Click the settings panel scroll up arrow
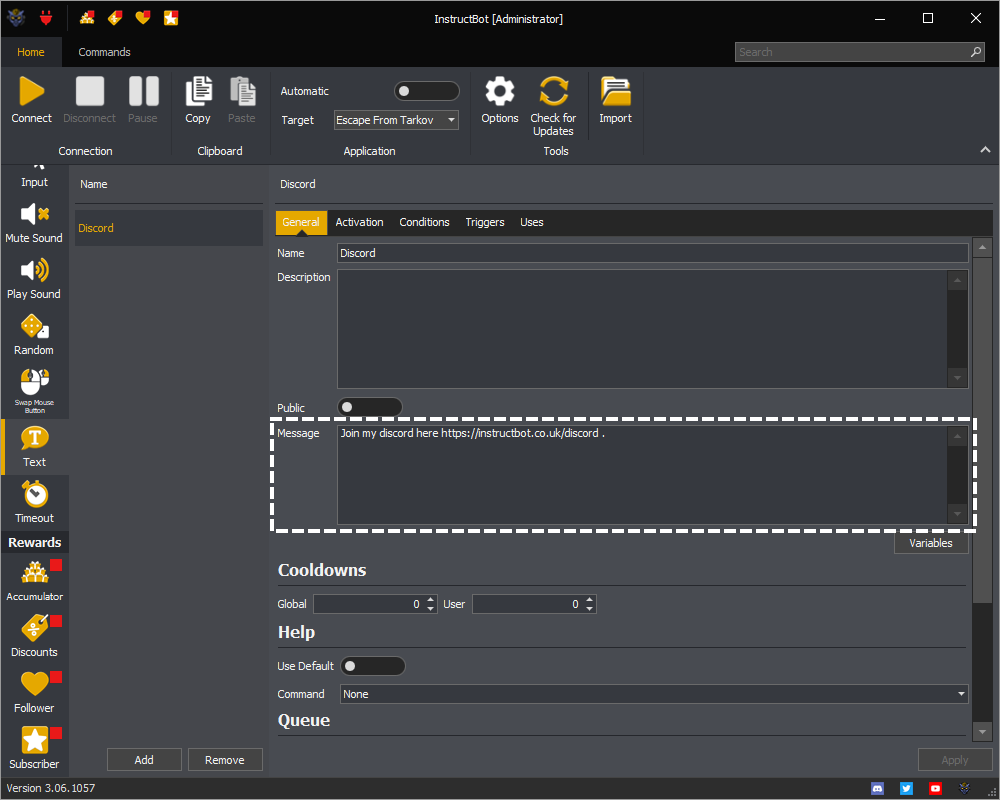 pos(982,247)
